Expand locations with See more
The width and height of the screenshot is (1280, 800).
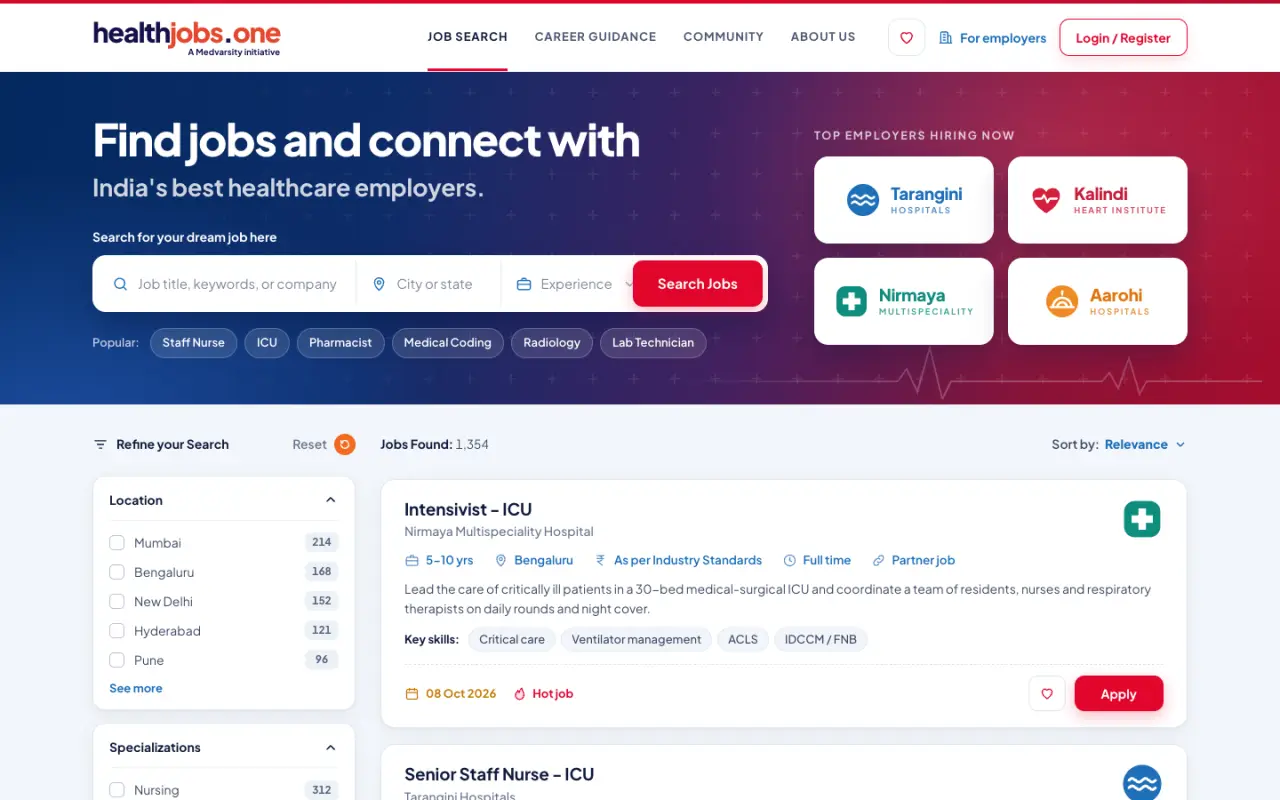(136, 688)
